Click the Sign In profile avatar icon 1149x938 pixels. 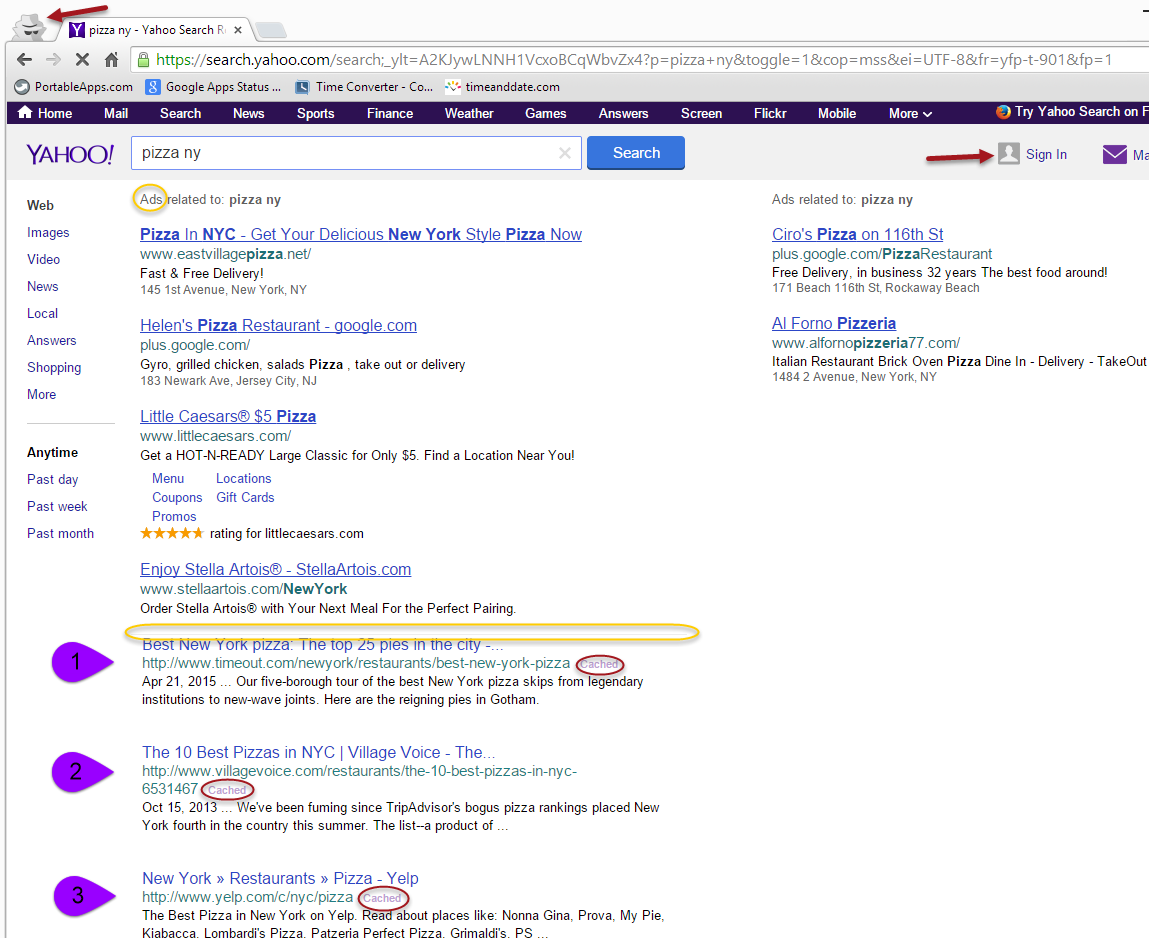pos(1008,154)
